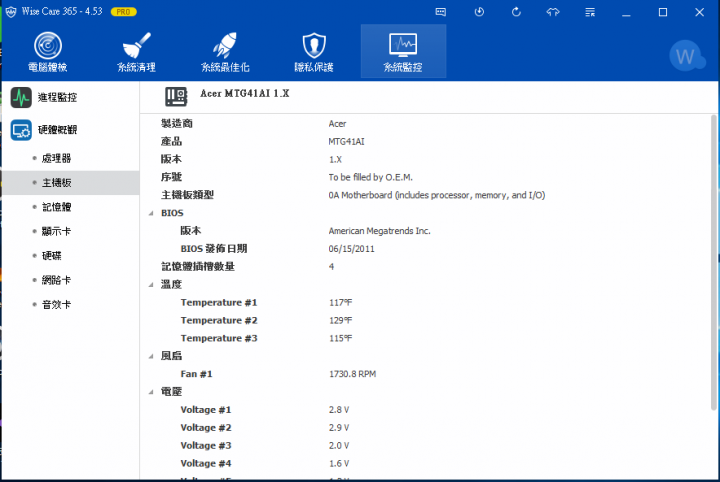Select Graphics Card (顯示卡) in sidebar
Screen dimensions: 720x482
(56, 231)
